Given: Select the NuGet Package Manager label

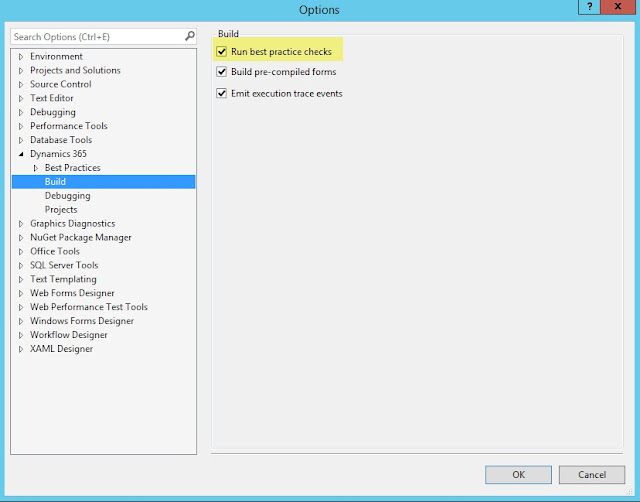Looking at the screenshot, I should [x=80, y=238].
